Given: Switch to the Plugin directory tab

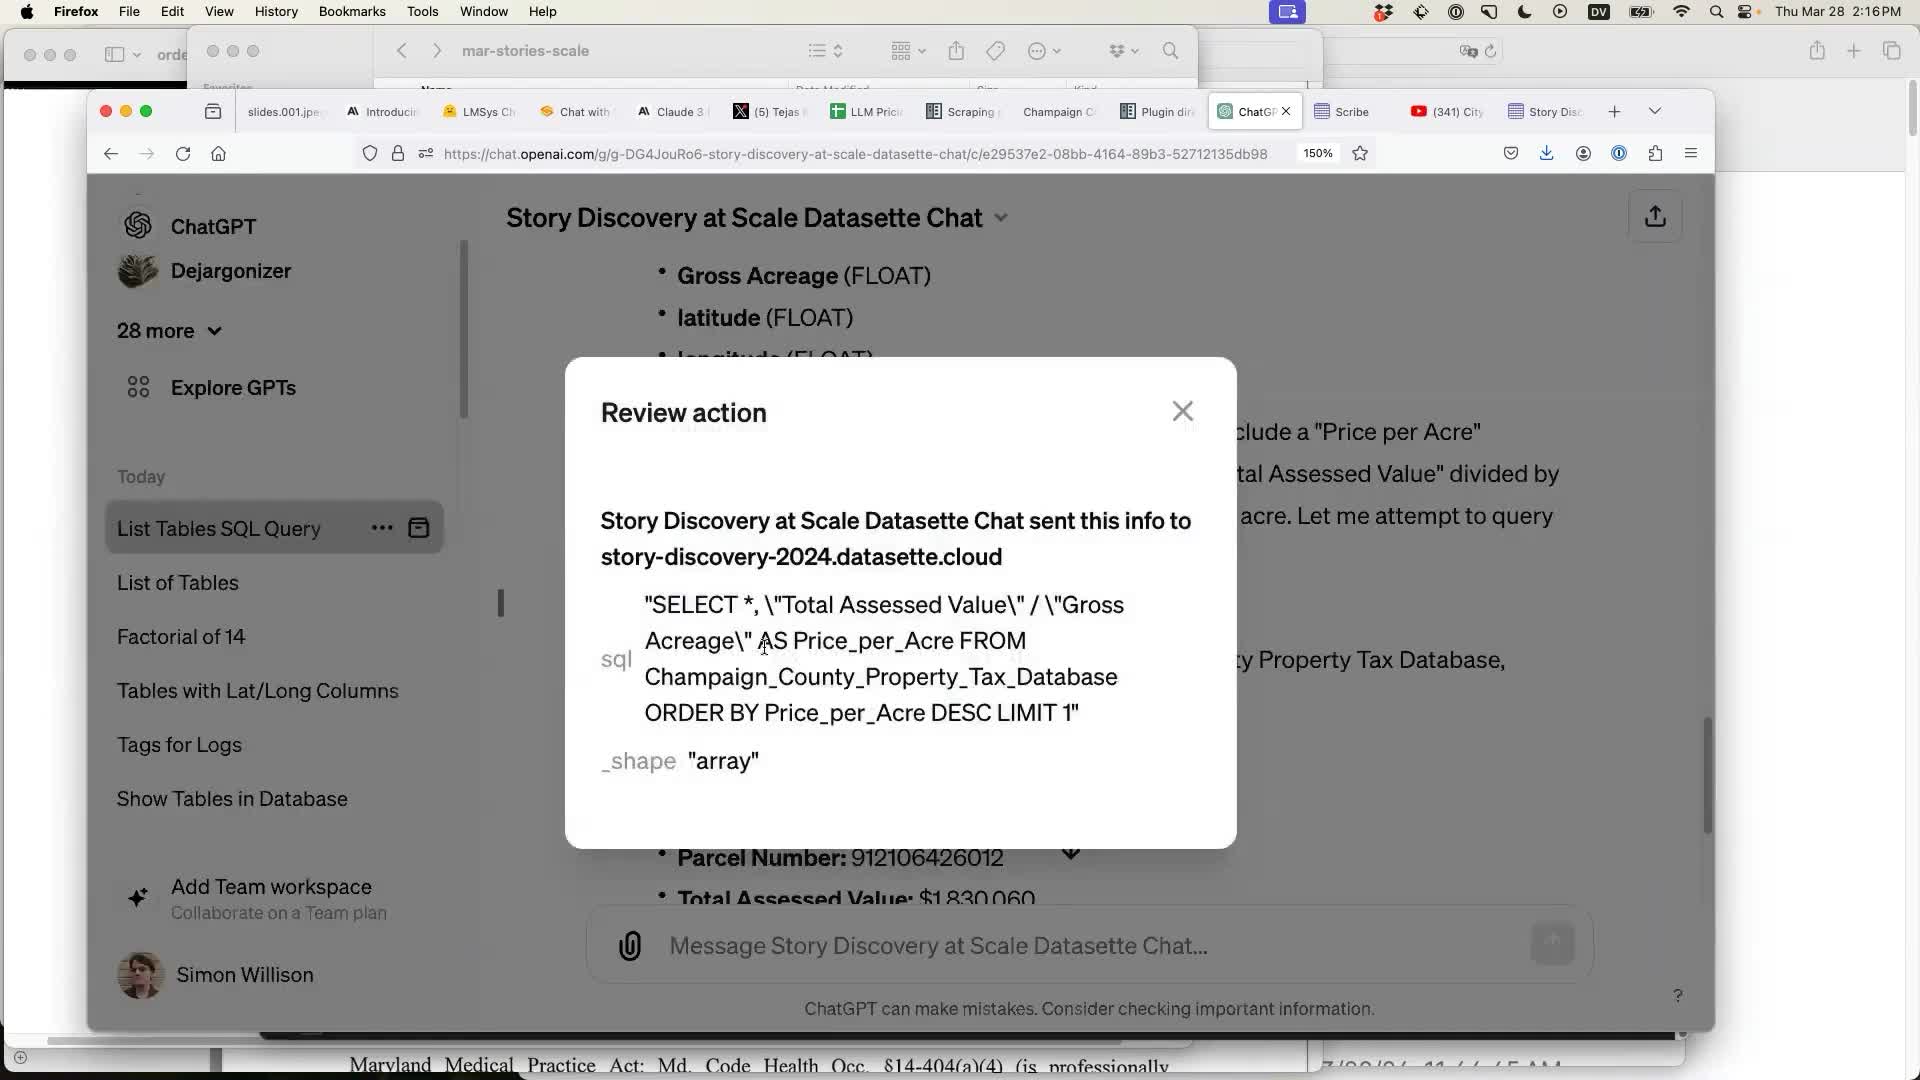Looking at the screenshot, I should coord(1157,111).
